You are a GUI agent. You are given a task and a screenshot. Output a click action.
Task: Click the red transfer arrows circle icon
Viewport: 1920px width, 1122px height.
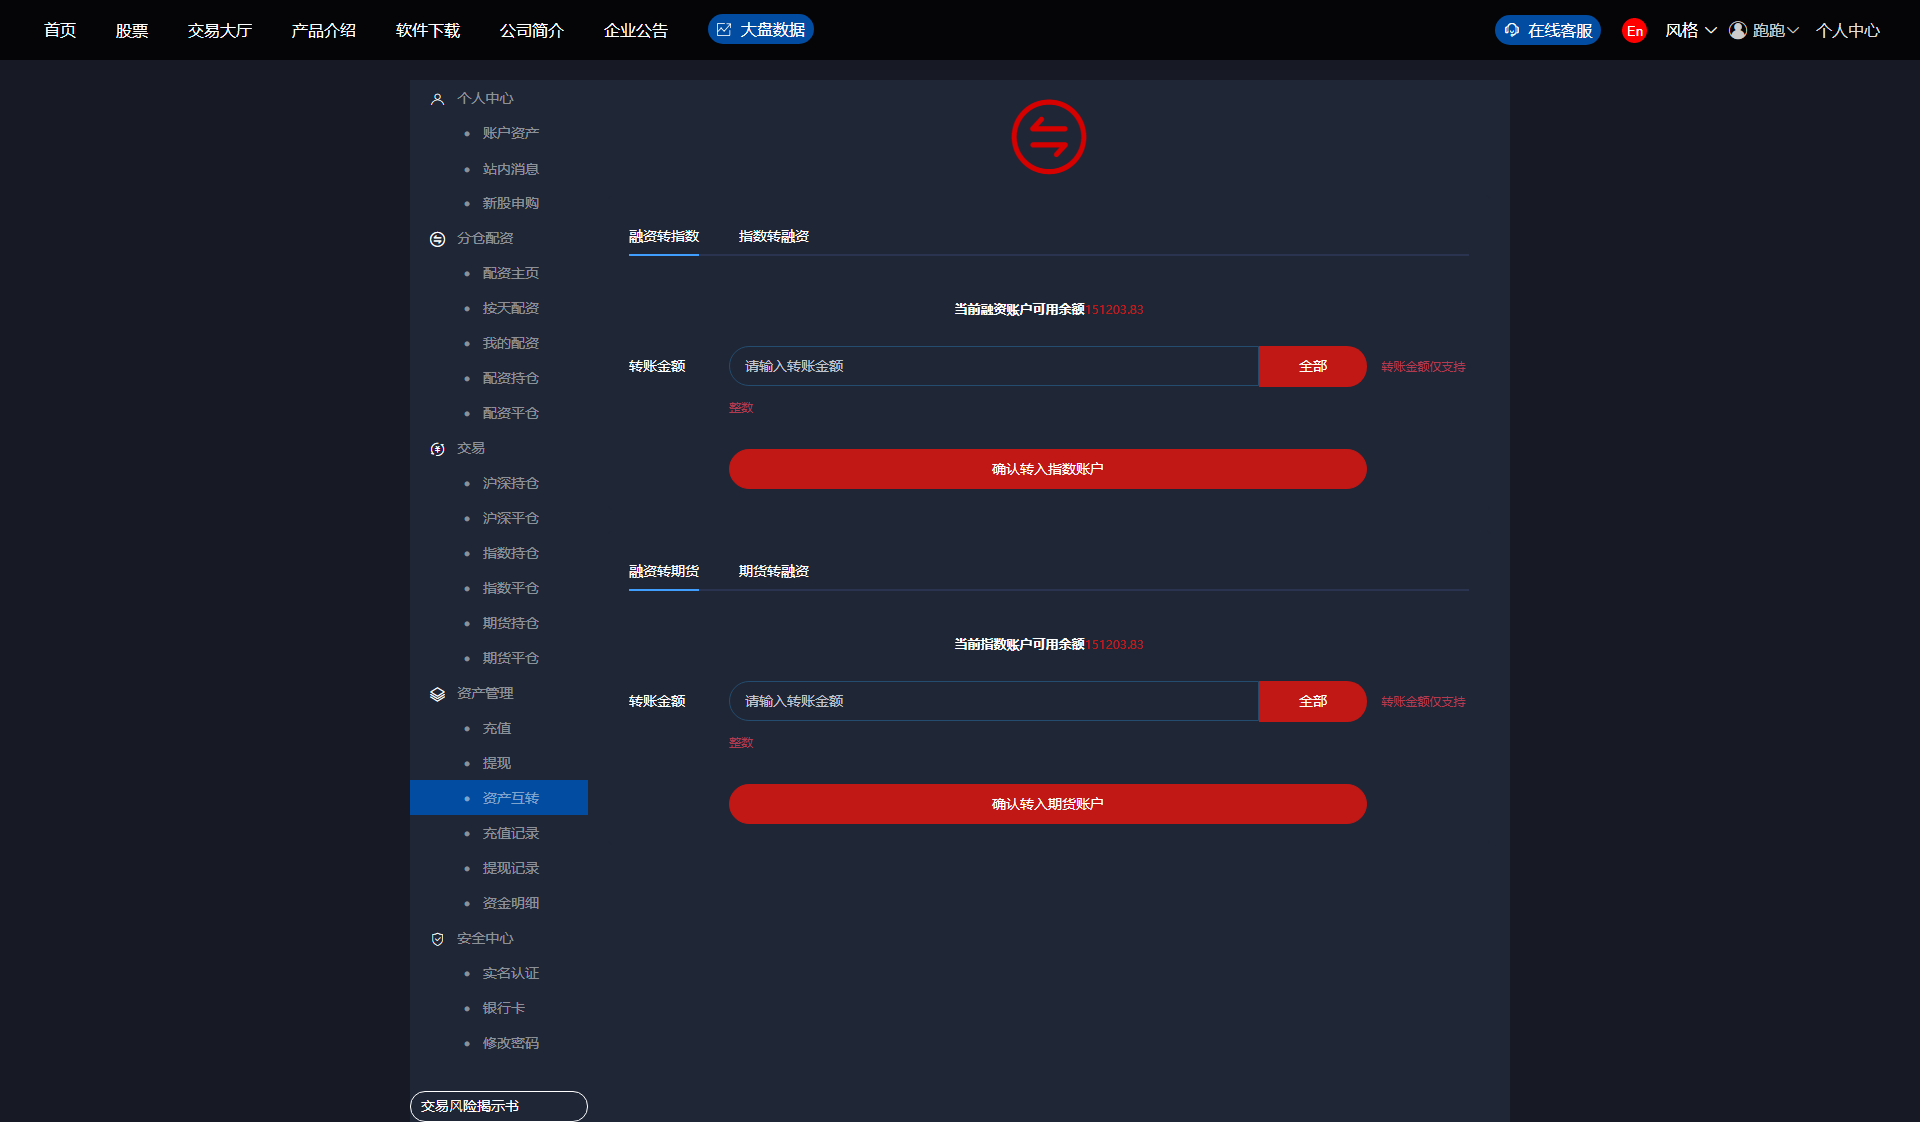coord(1048,137)
